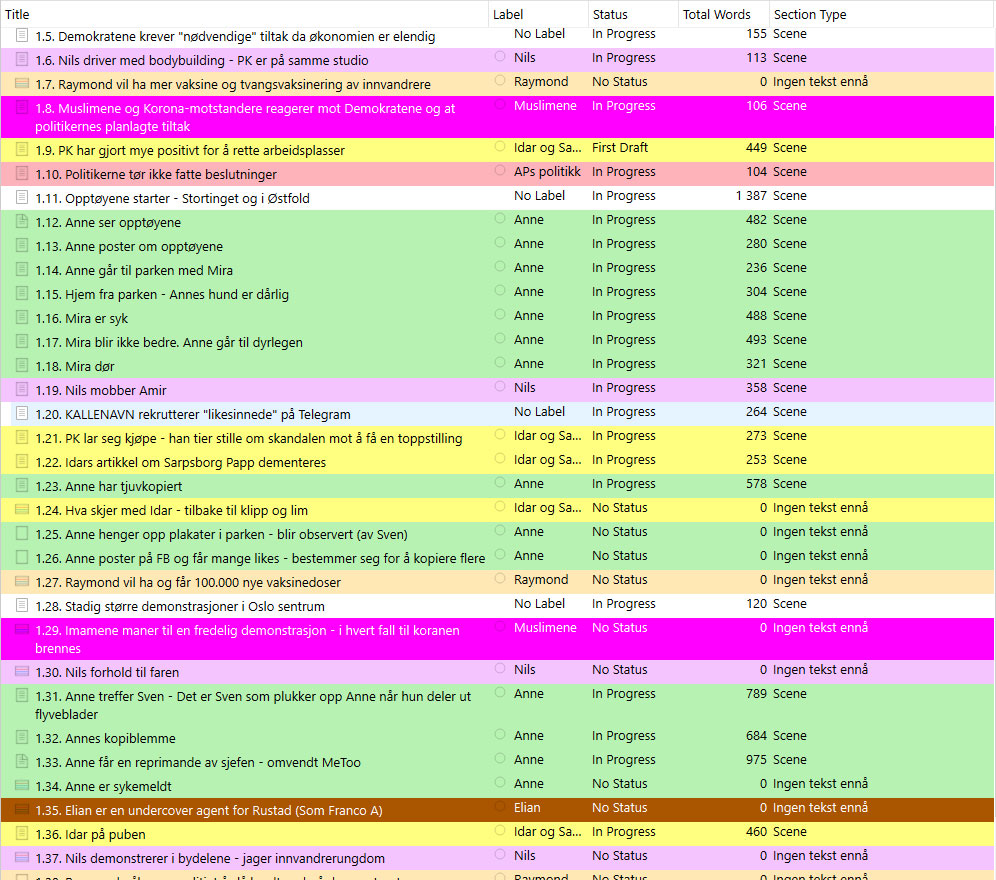Image resolution: width=996 pixels, height=880 pixels.
Task: Click the document icon for 1.16 Mira er syk
Action: [x=22, y=318]
